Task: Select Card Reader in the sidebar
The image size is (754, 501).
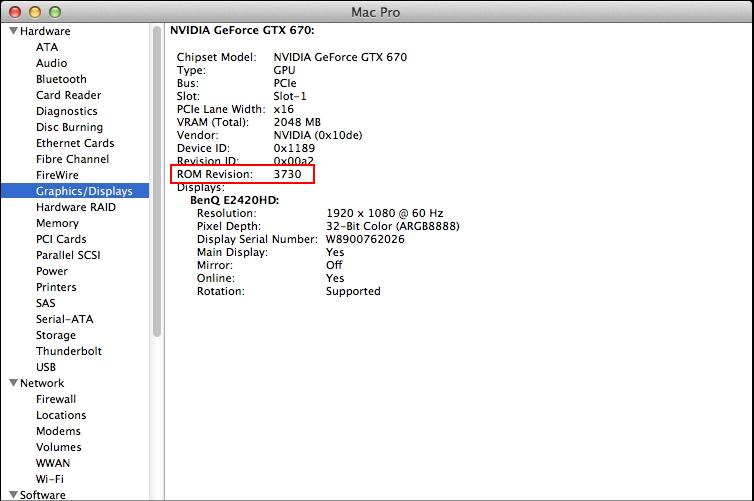Action: [68, 95]
